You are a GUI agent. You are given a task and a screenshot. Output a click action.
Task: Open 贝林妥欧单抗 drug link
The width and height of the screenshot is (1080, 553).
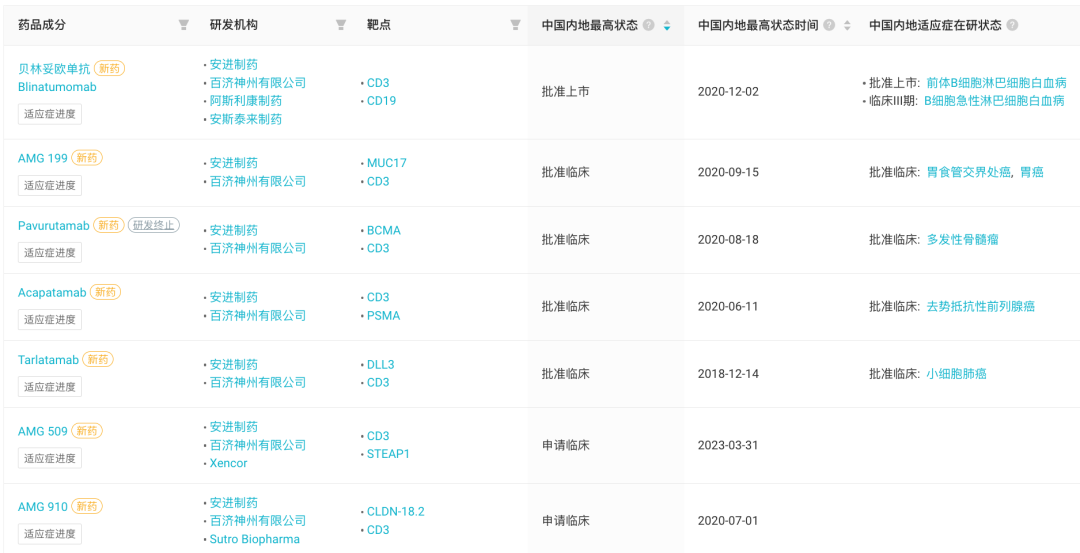(x=54, y=68)
